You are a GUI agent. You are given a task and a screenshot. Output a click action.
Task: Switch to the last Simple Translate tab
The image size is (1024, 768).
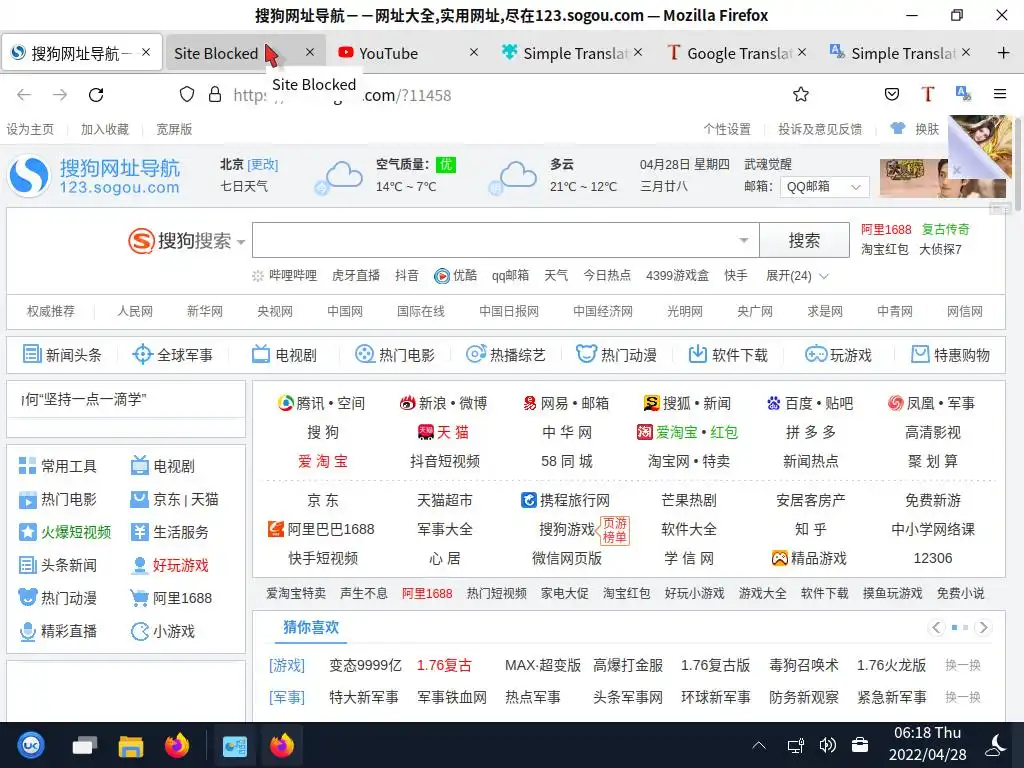pos(903,53)
